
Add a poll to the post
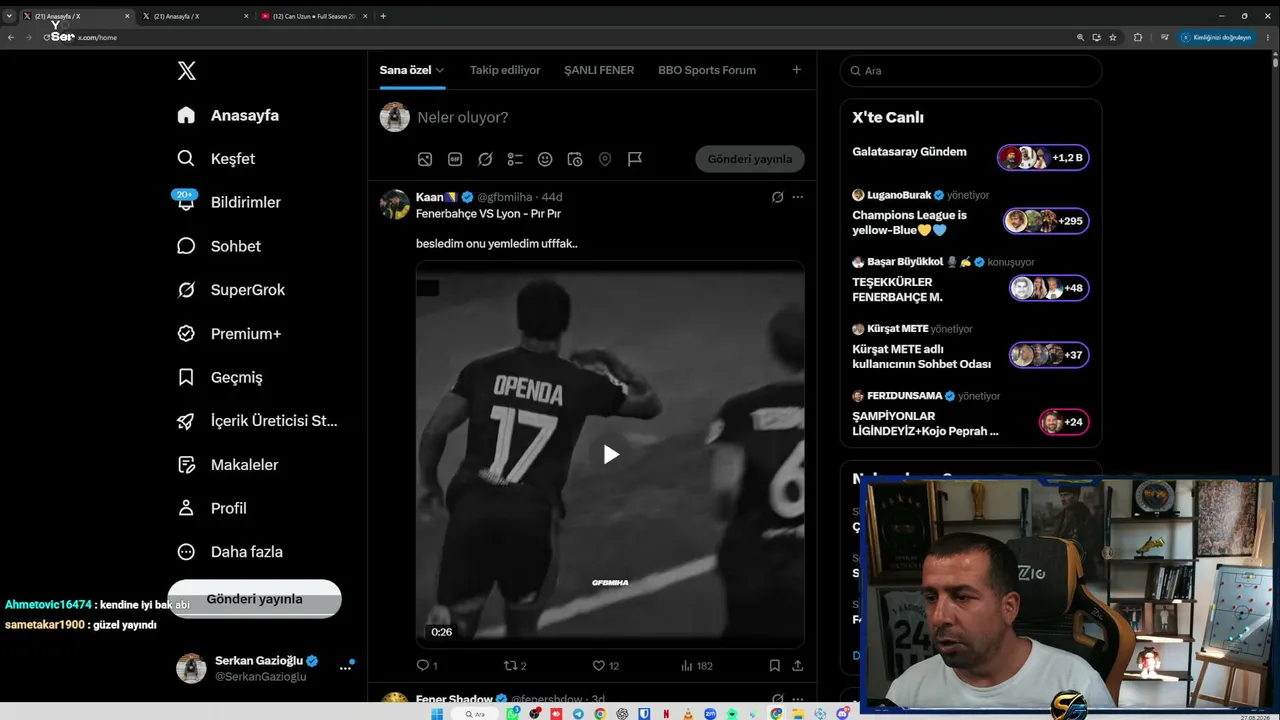point(515,159)
